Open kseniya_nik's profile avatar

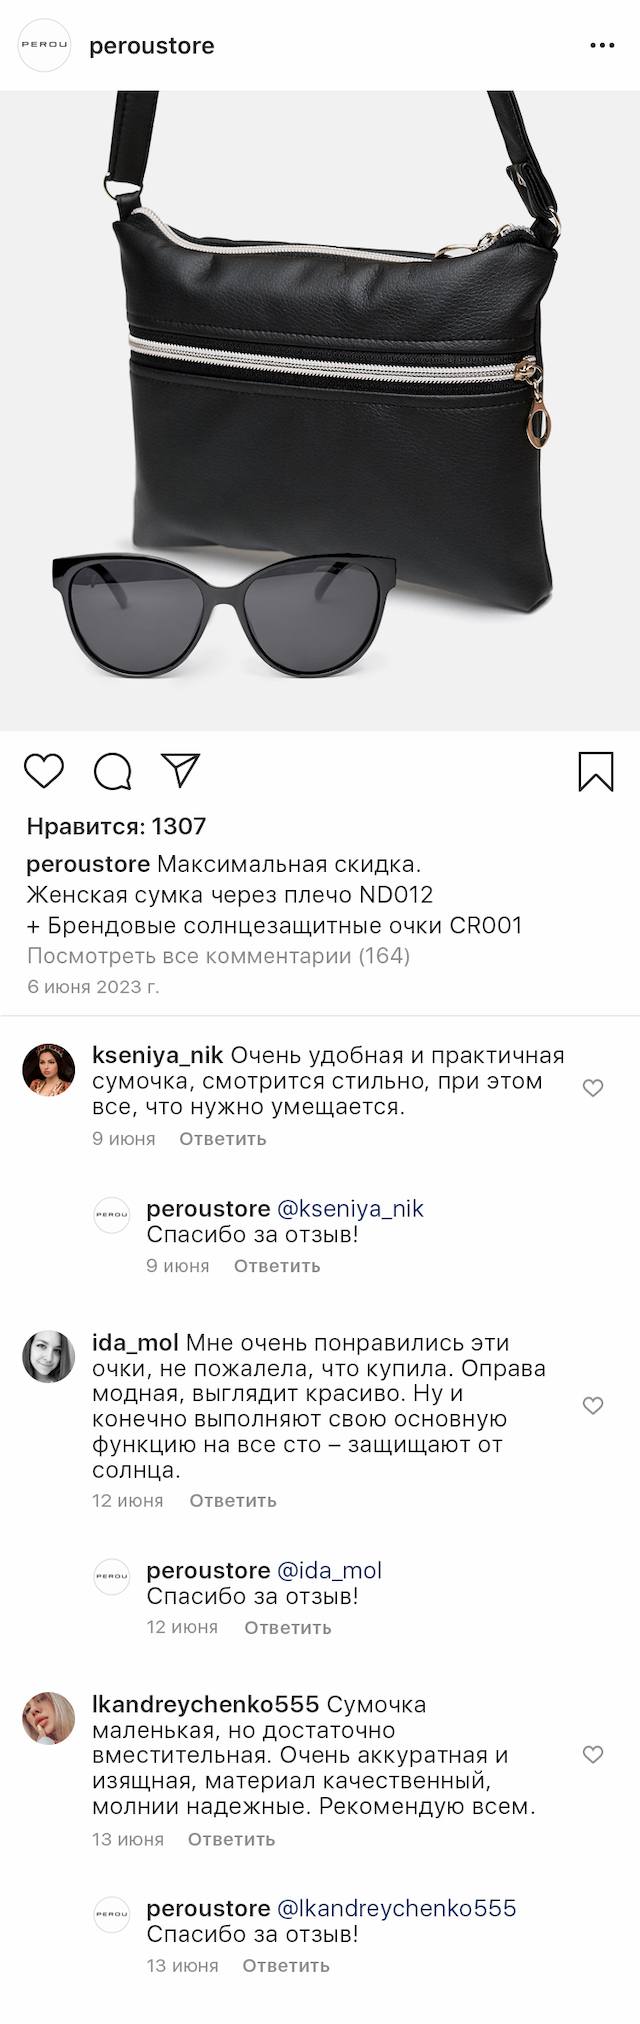(x=48, y=1069)
